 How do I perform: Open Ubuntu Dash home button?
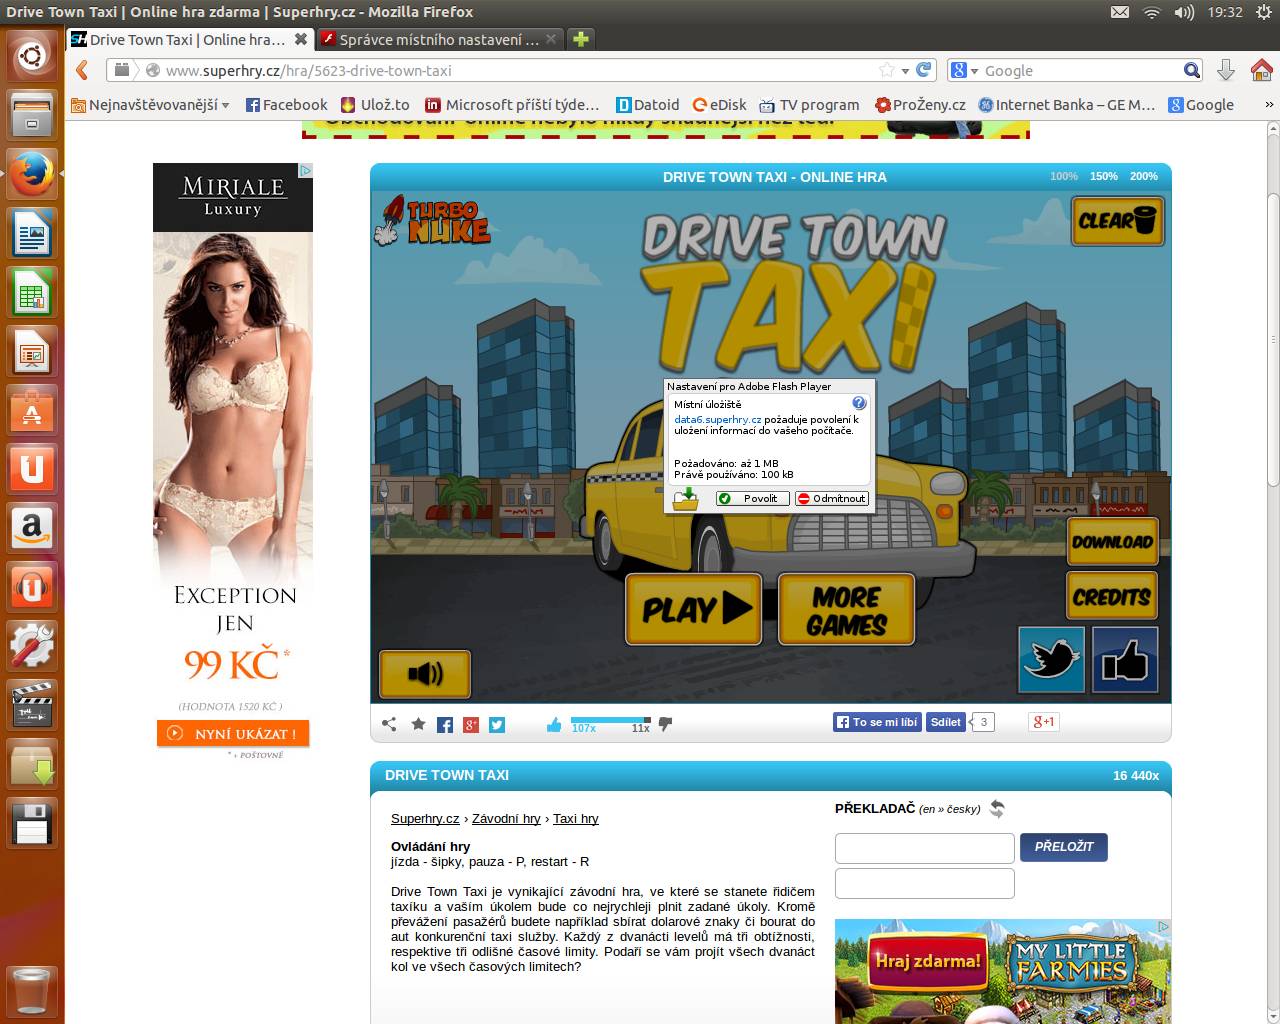pos(32,56)
